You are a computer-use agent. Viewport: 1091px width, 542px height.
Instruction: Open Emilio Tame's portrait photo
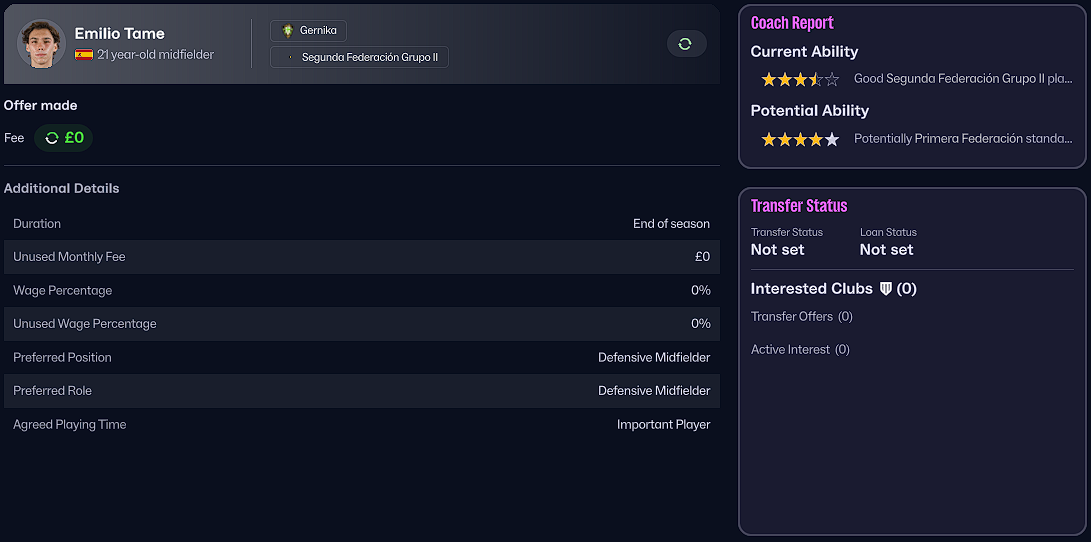42,44
